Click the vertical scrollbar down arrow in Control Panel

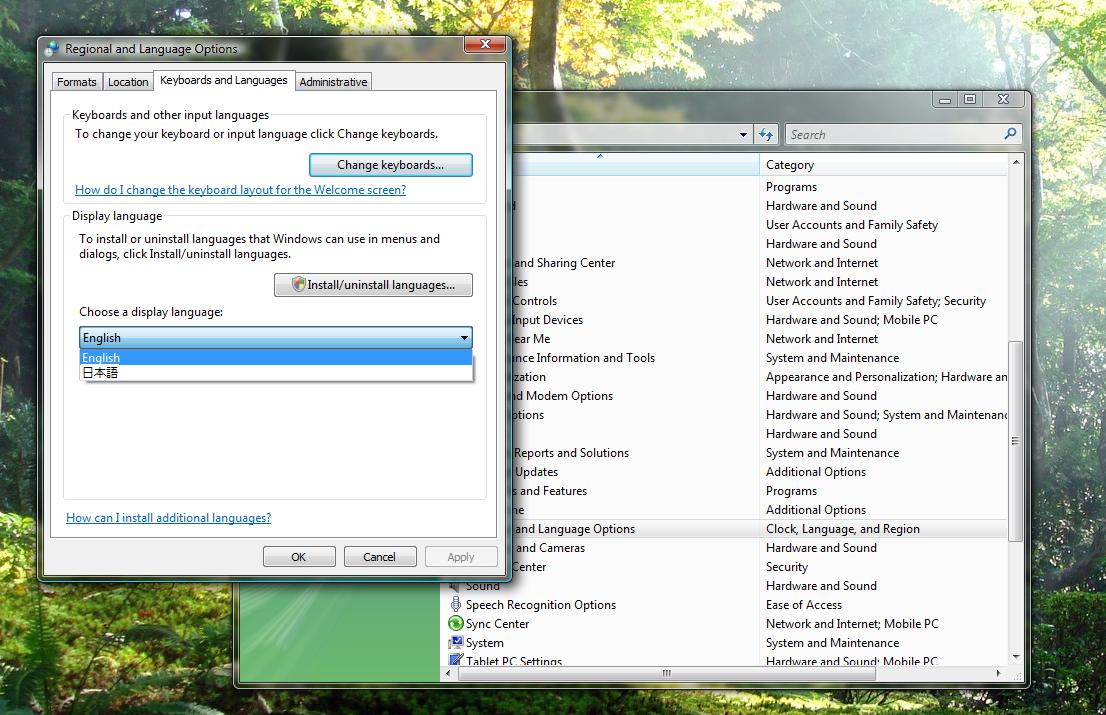tap(1016, 656)
